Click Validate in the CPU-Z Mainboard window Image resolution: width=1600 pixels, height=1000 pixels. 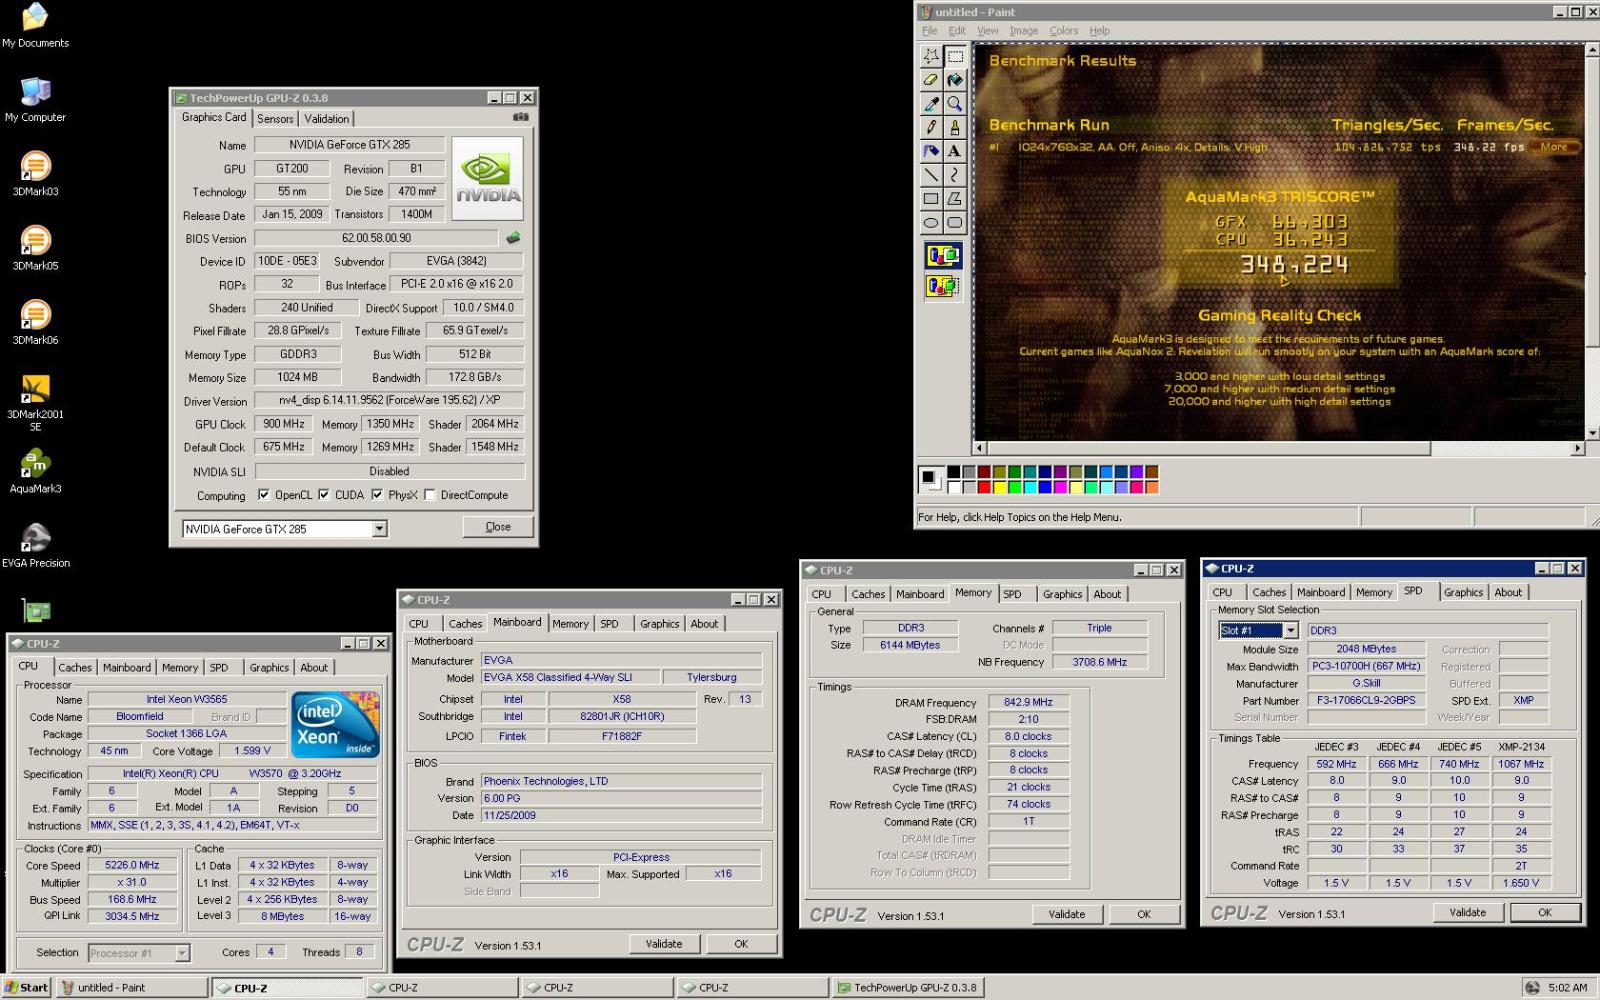tap(664, 944)
